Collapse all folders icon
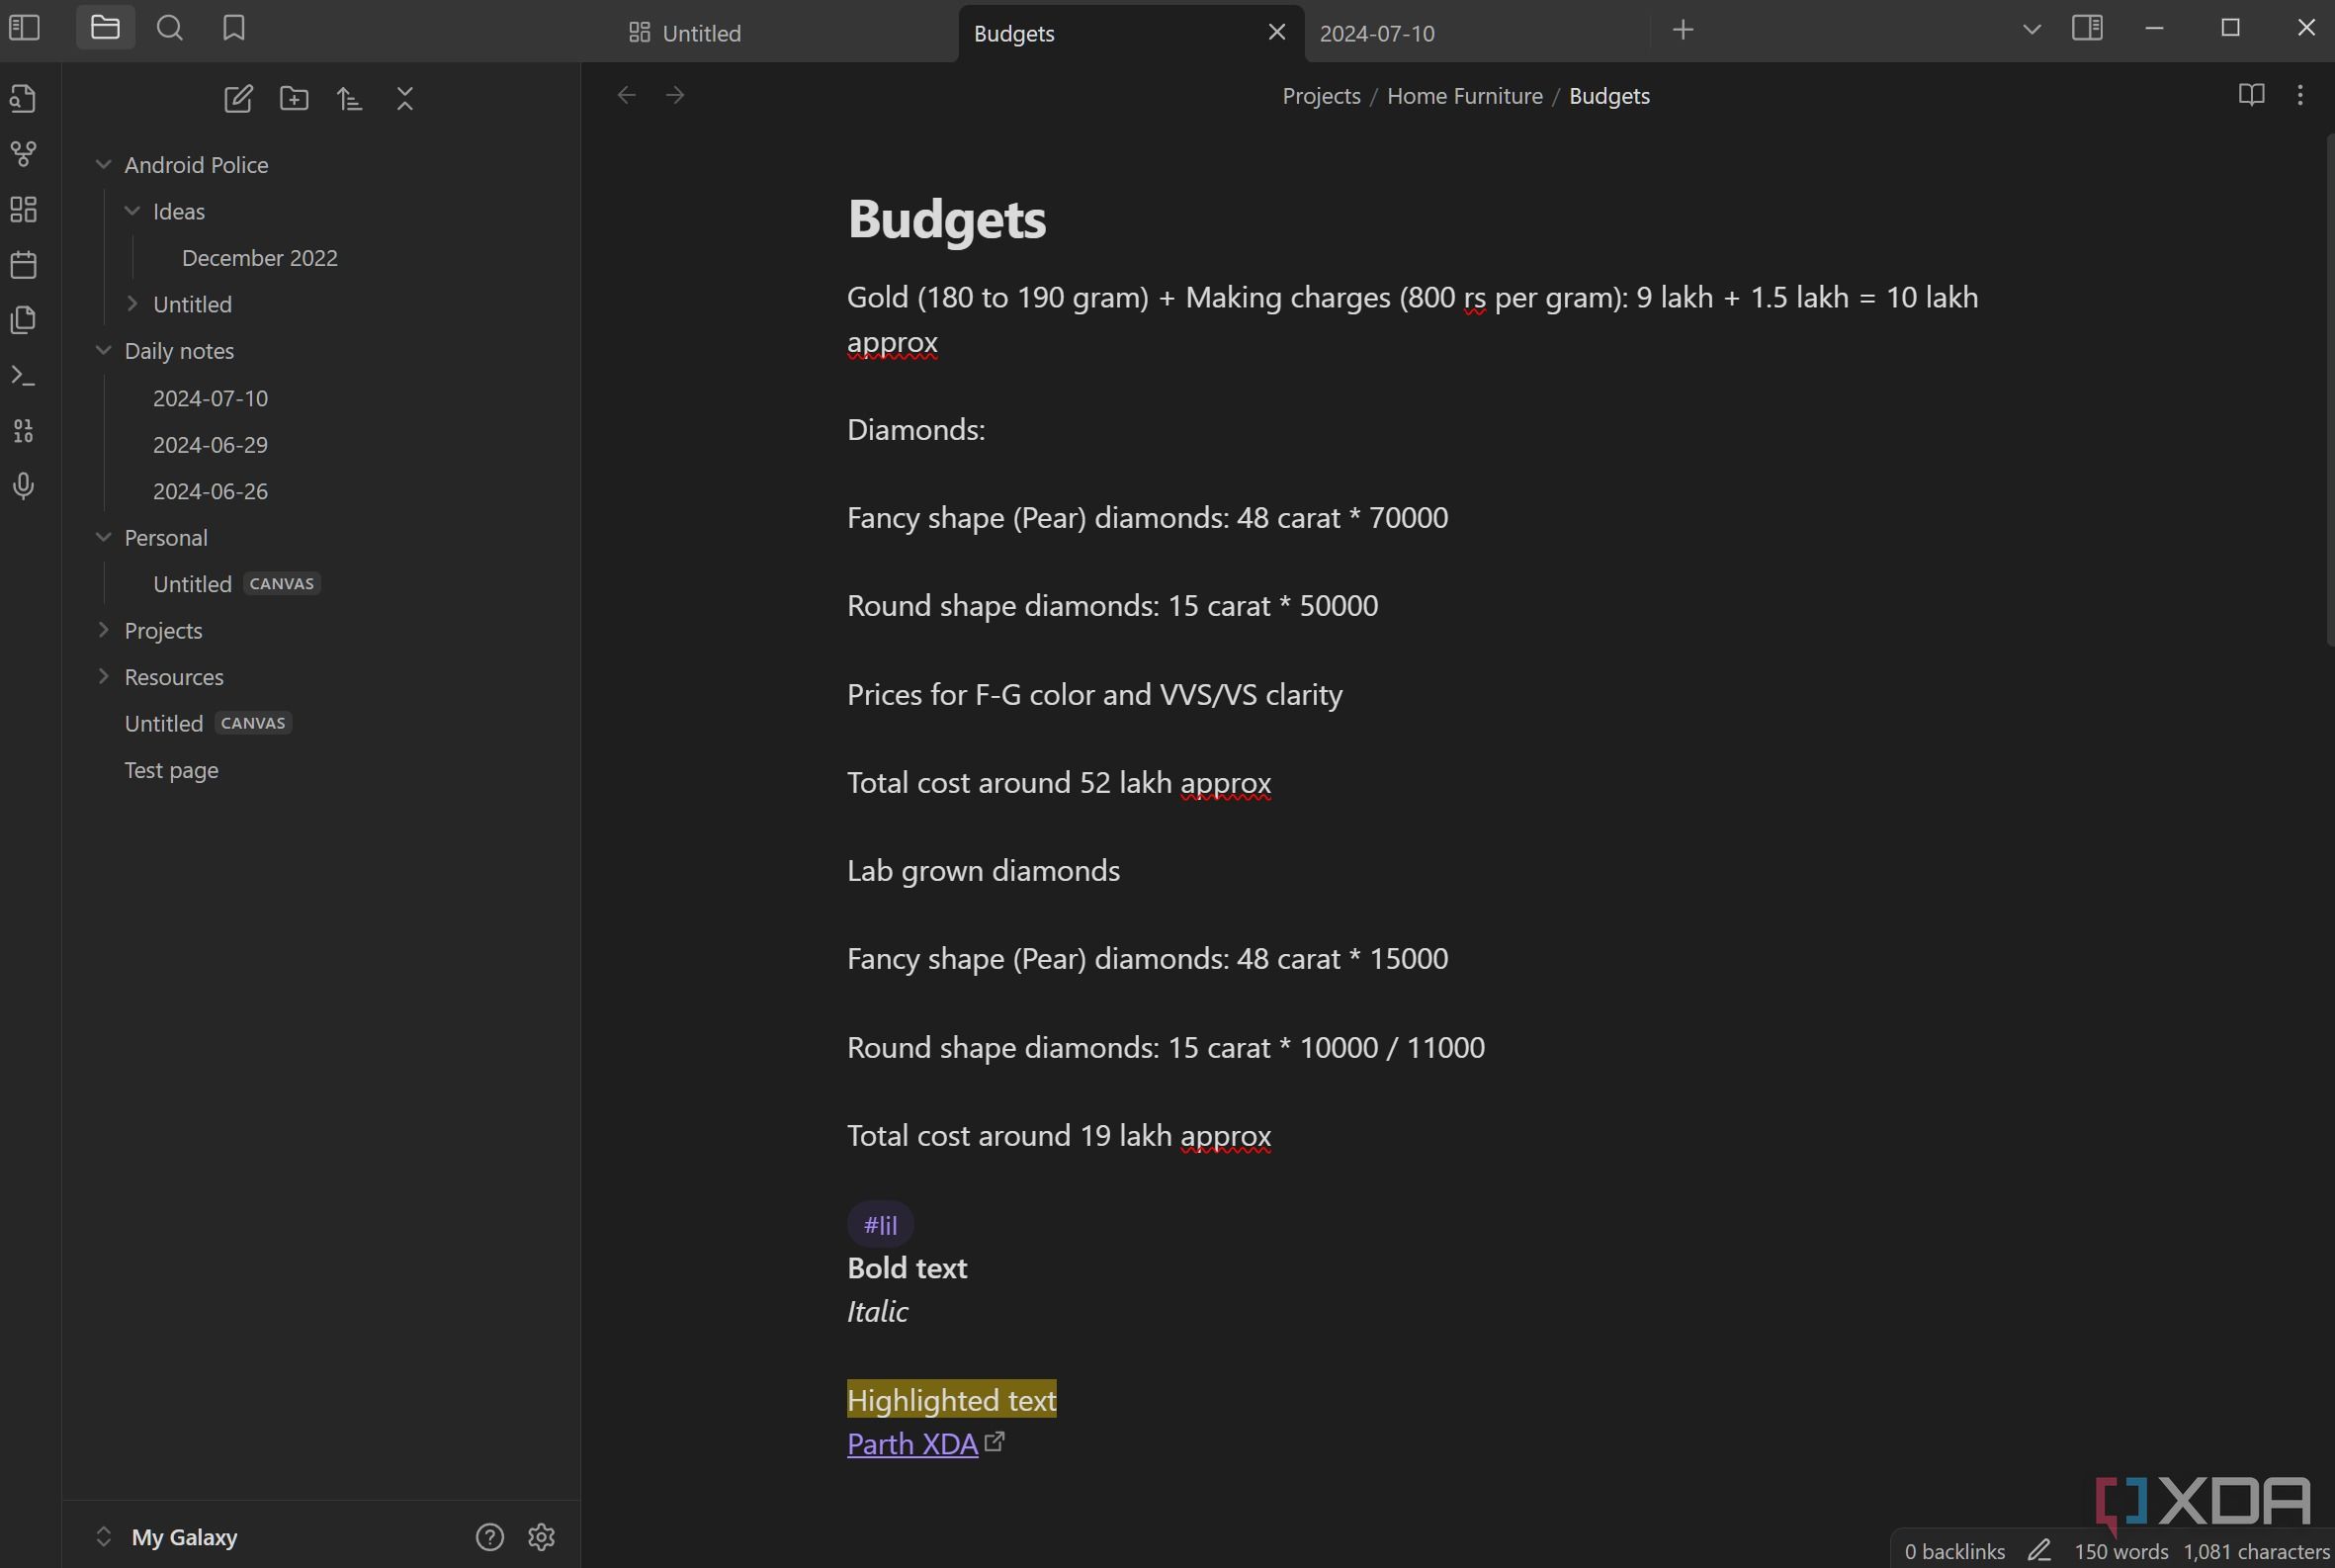This screenshot has width=2335, height=1568. (405, 98)
